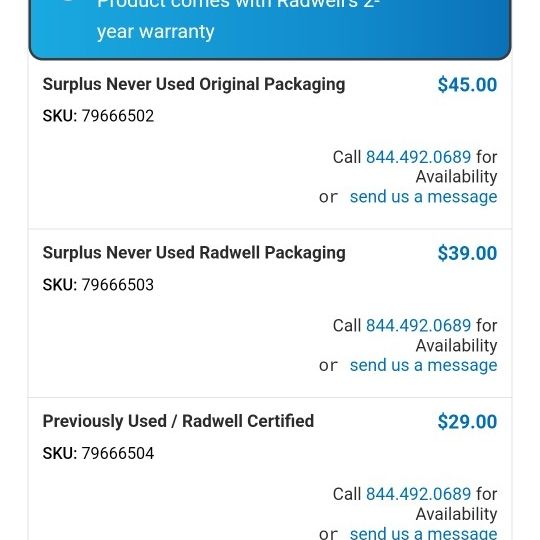Click Surplus Never Used Original Packaging heading
Screen dimensions: 540x540
194,85
